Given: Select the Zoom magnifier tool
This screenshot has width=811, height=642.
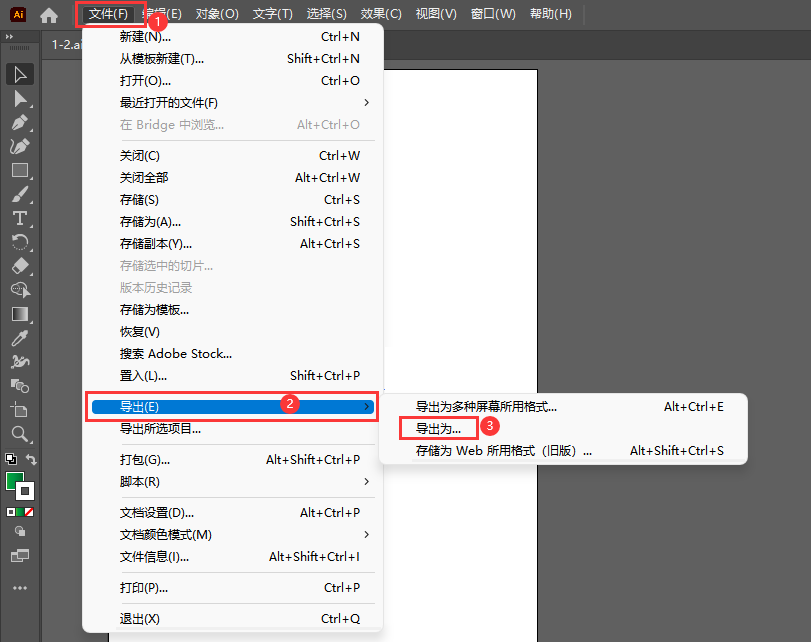Looking at the screenshot, I should tap(20, 434).
